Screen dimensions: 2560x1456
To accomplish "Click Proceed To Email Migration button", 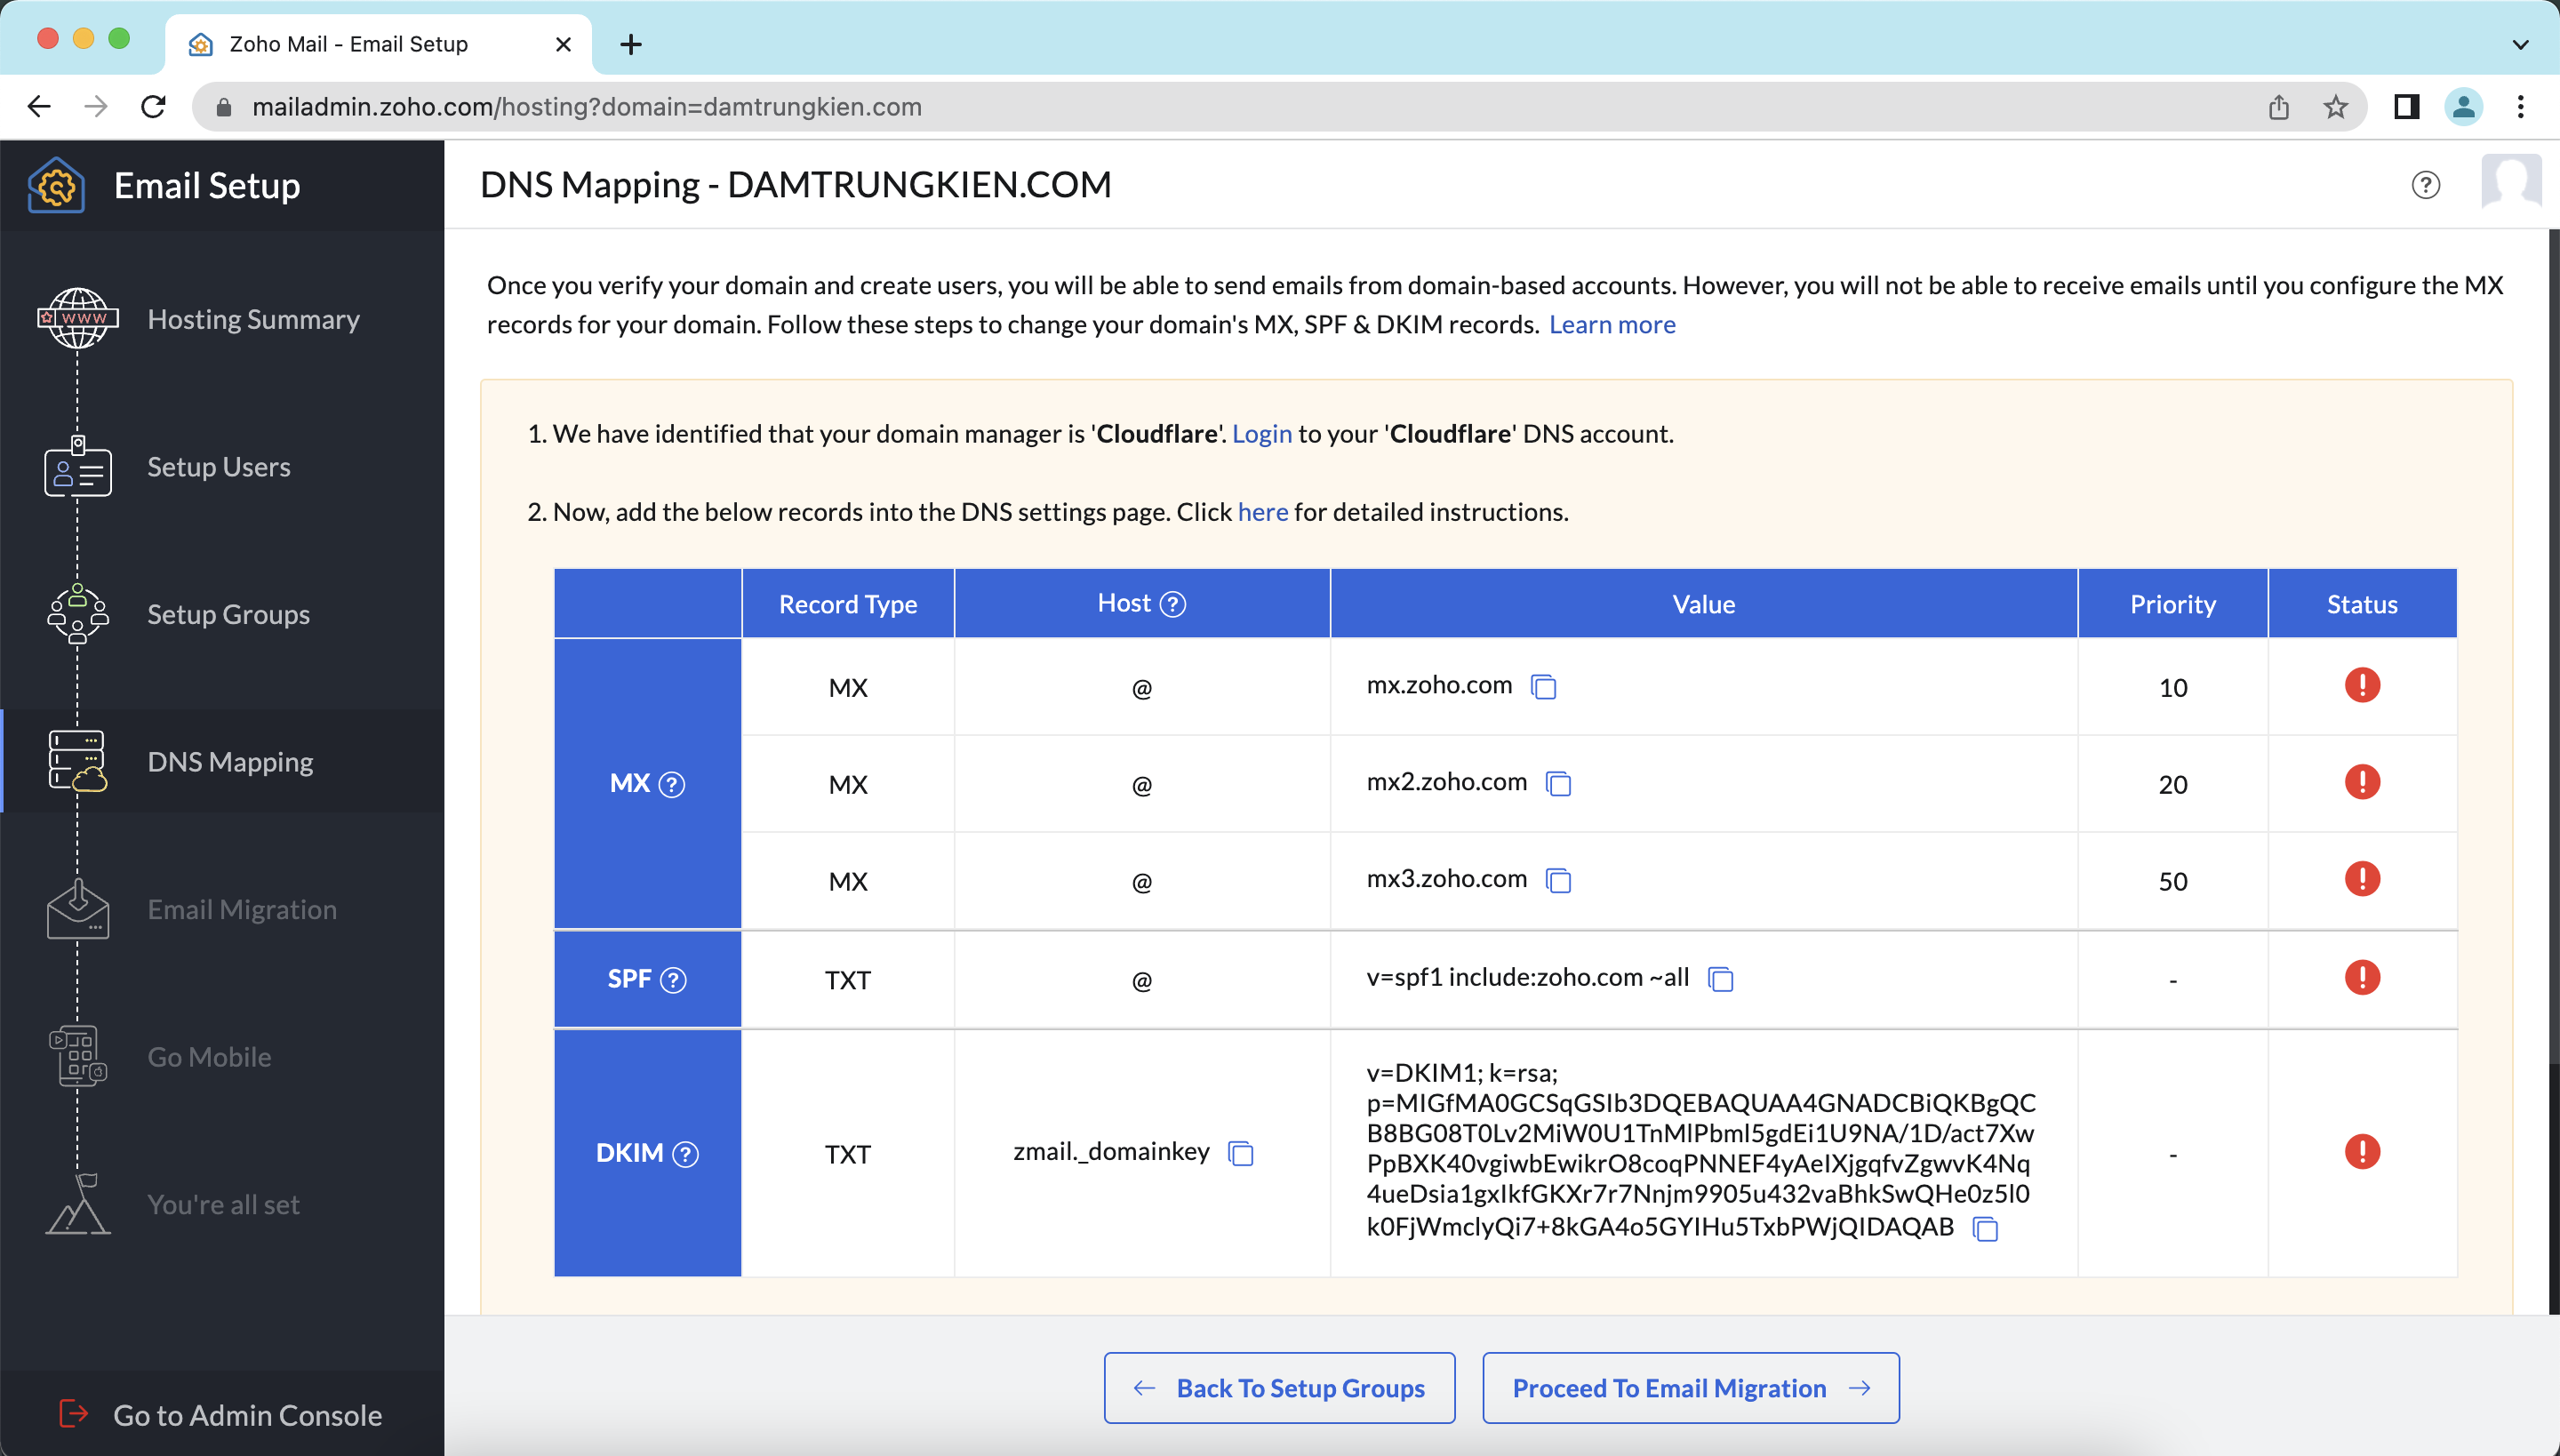I will pos(1691,1388).
